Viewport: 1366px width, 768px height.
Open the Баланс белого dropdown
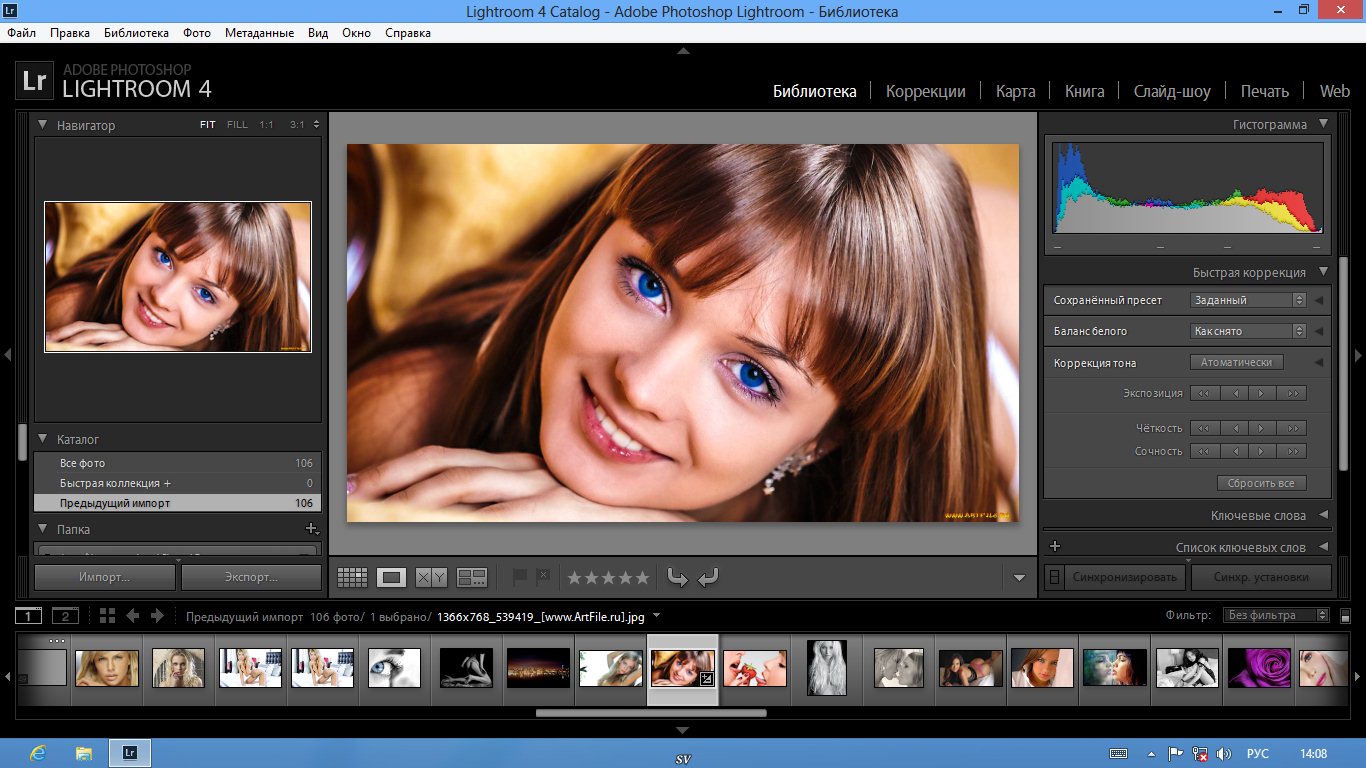(1249, 331)
